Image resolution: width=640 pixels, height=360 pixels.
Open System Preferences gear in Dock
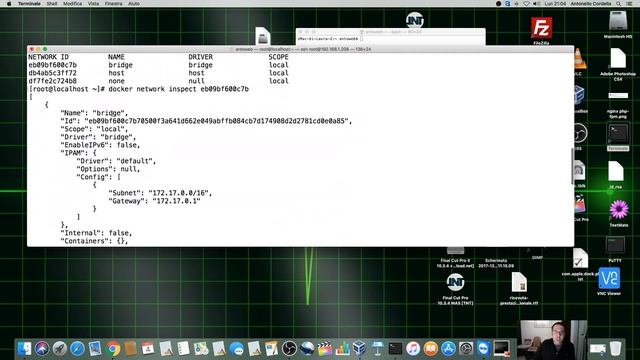point(466,349)
